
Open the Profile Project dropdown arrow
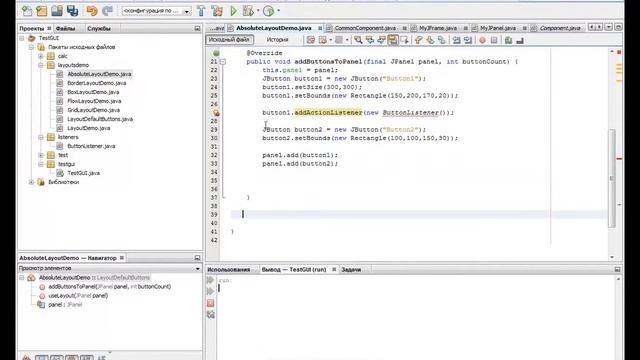click(279, 11)
